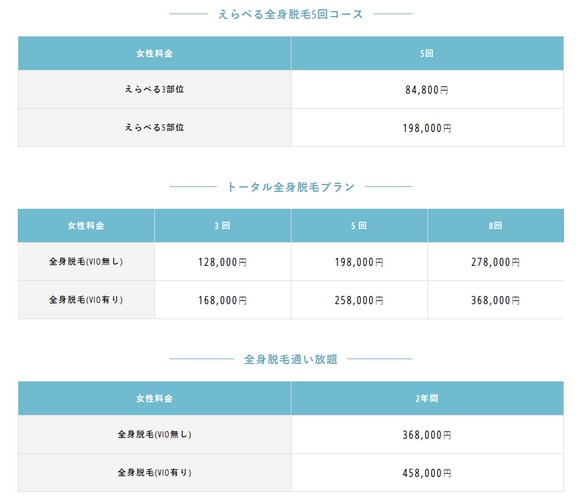Click the 258,000円 price cell
Screen dimensions: 580x497
pos(359,300)
